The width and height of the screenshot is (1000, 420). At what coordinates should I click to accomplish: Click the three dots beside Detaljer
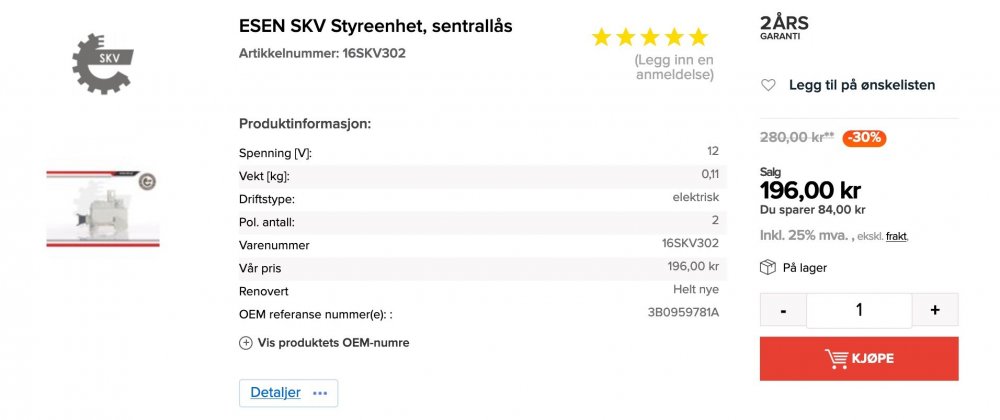(320, 393)
